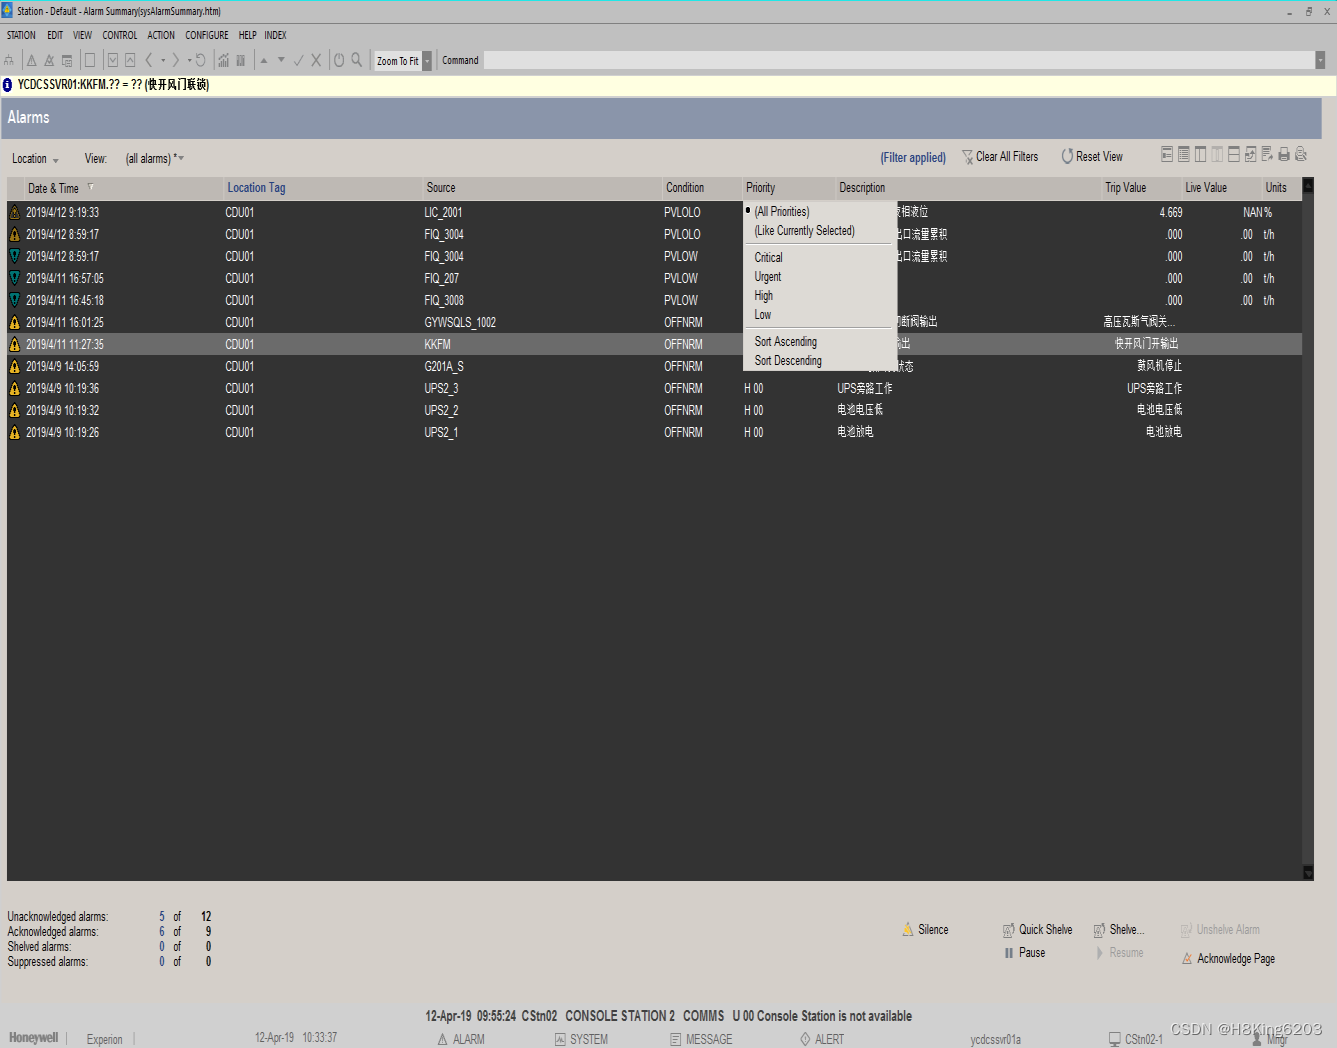Image resolution: width=1337 pixels, height=1048 pixels.
Task: Click the Command input field
Action: coord(898,60)
